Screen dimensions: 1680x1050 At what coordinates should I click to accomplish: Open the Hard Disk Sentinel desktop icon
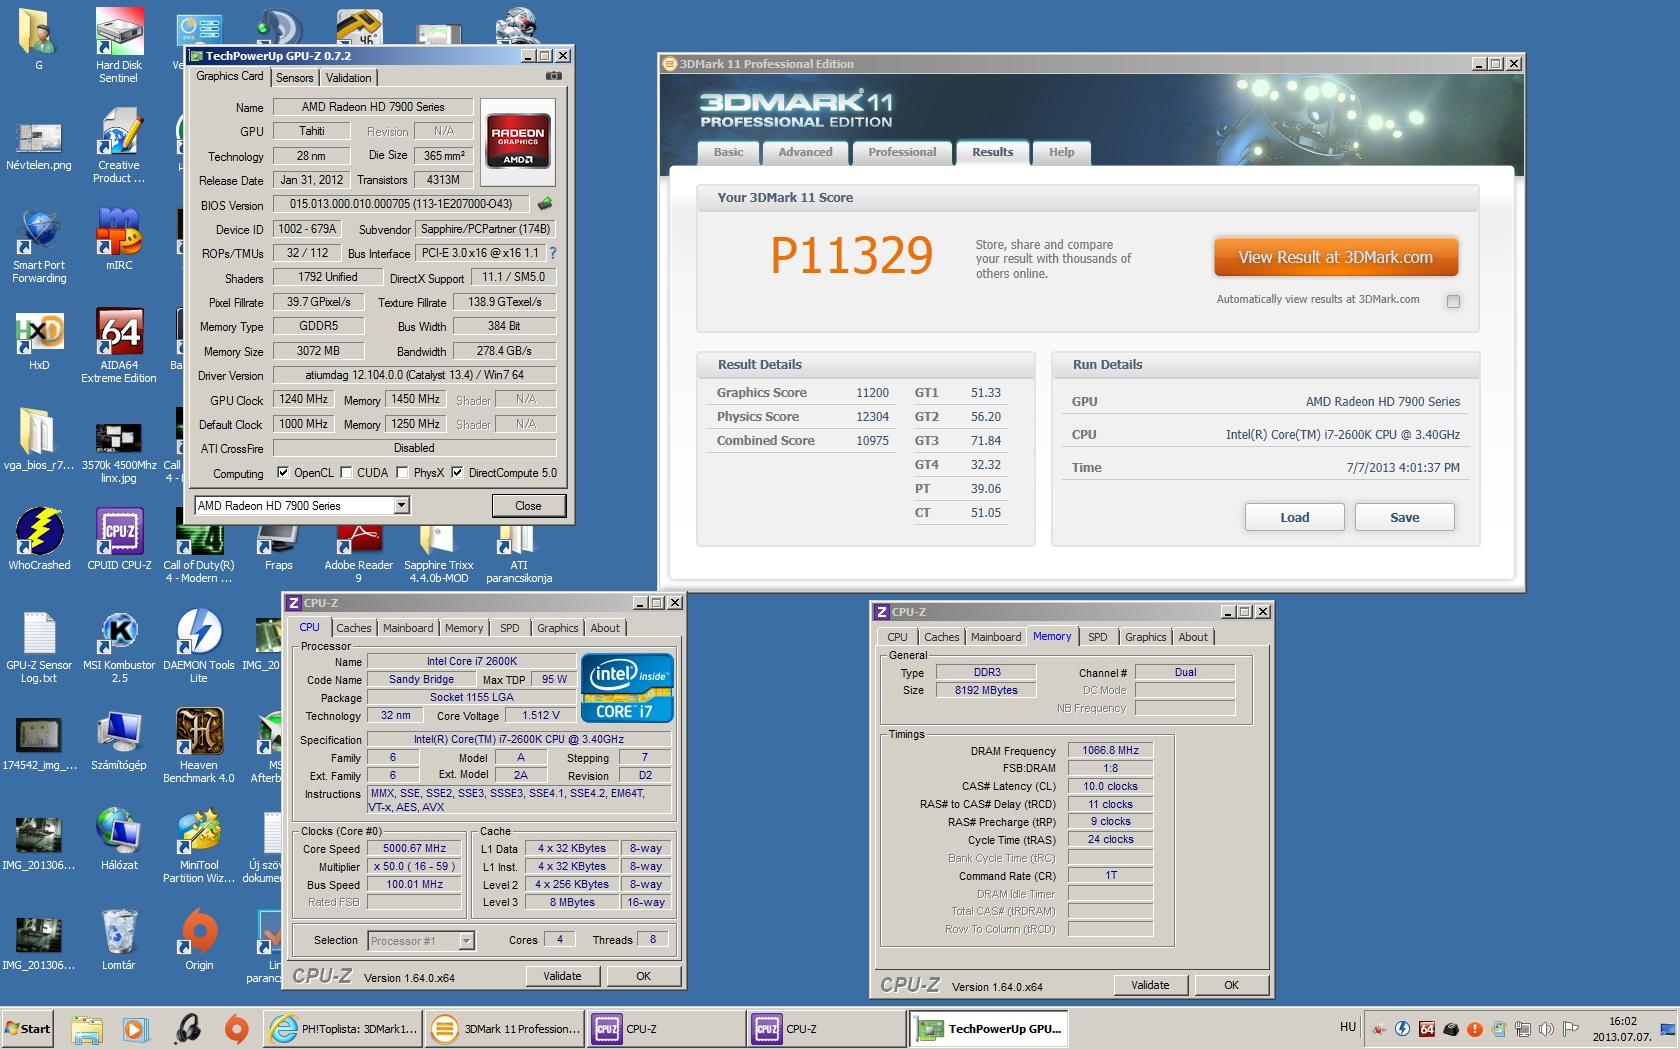point(118,46)
